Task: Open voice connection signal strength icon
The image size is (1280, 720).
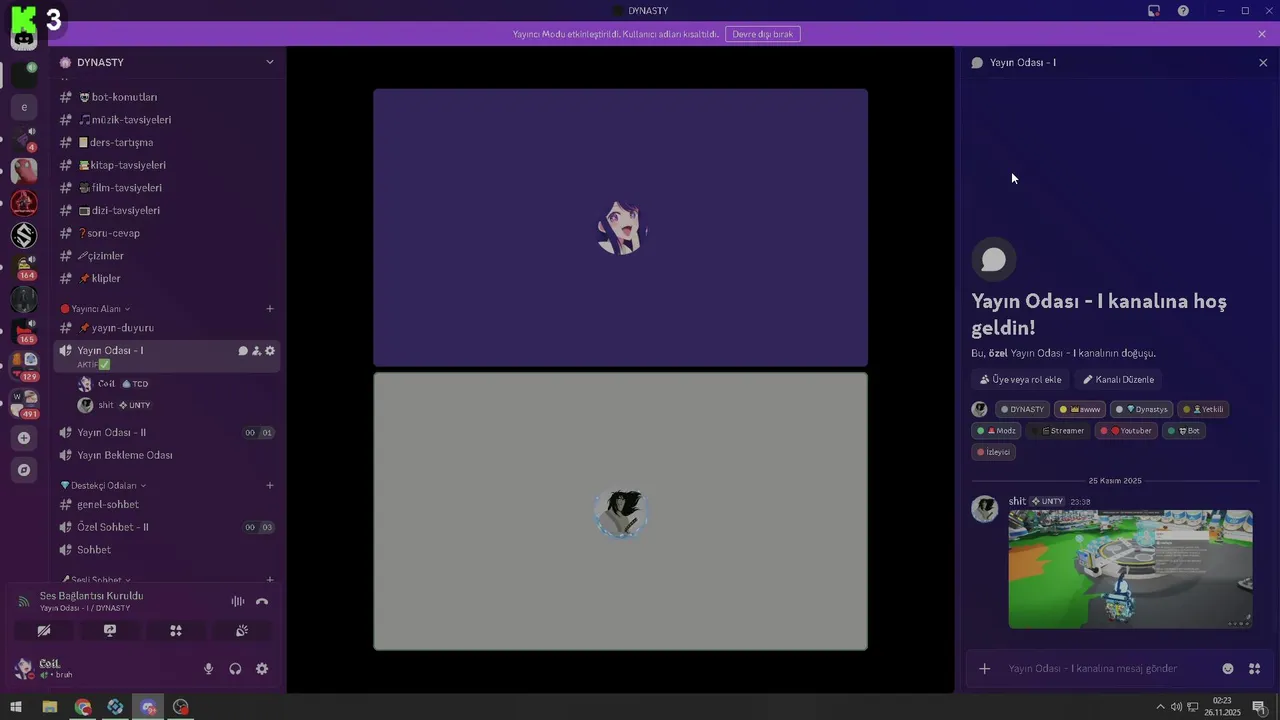Action: 24,601
